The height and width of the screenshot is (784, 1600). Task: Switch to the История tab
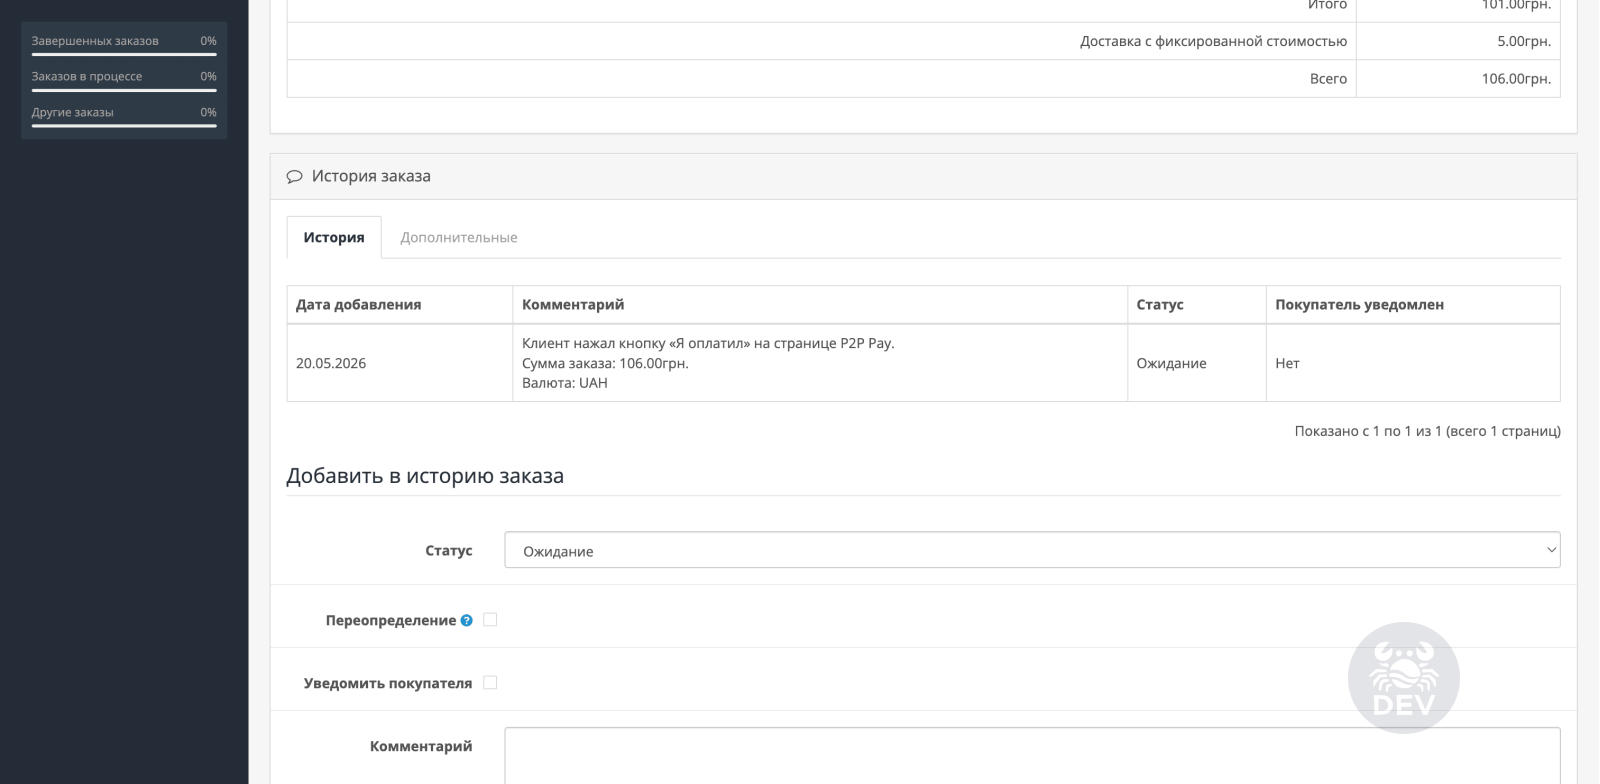click(334, 237)
